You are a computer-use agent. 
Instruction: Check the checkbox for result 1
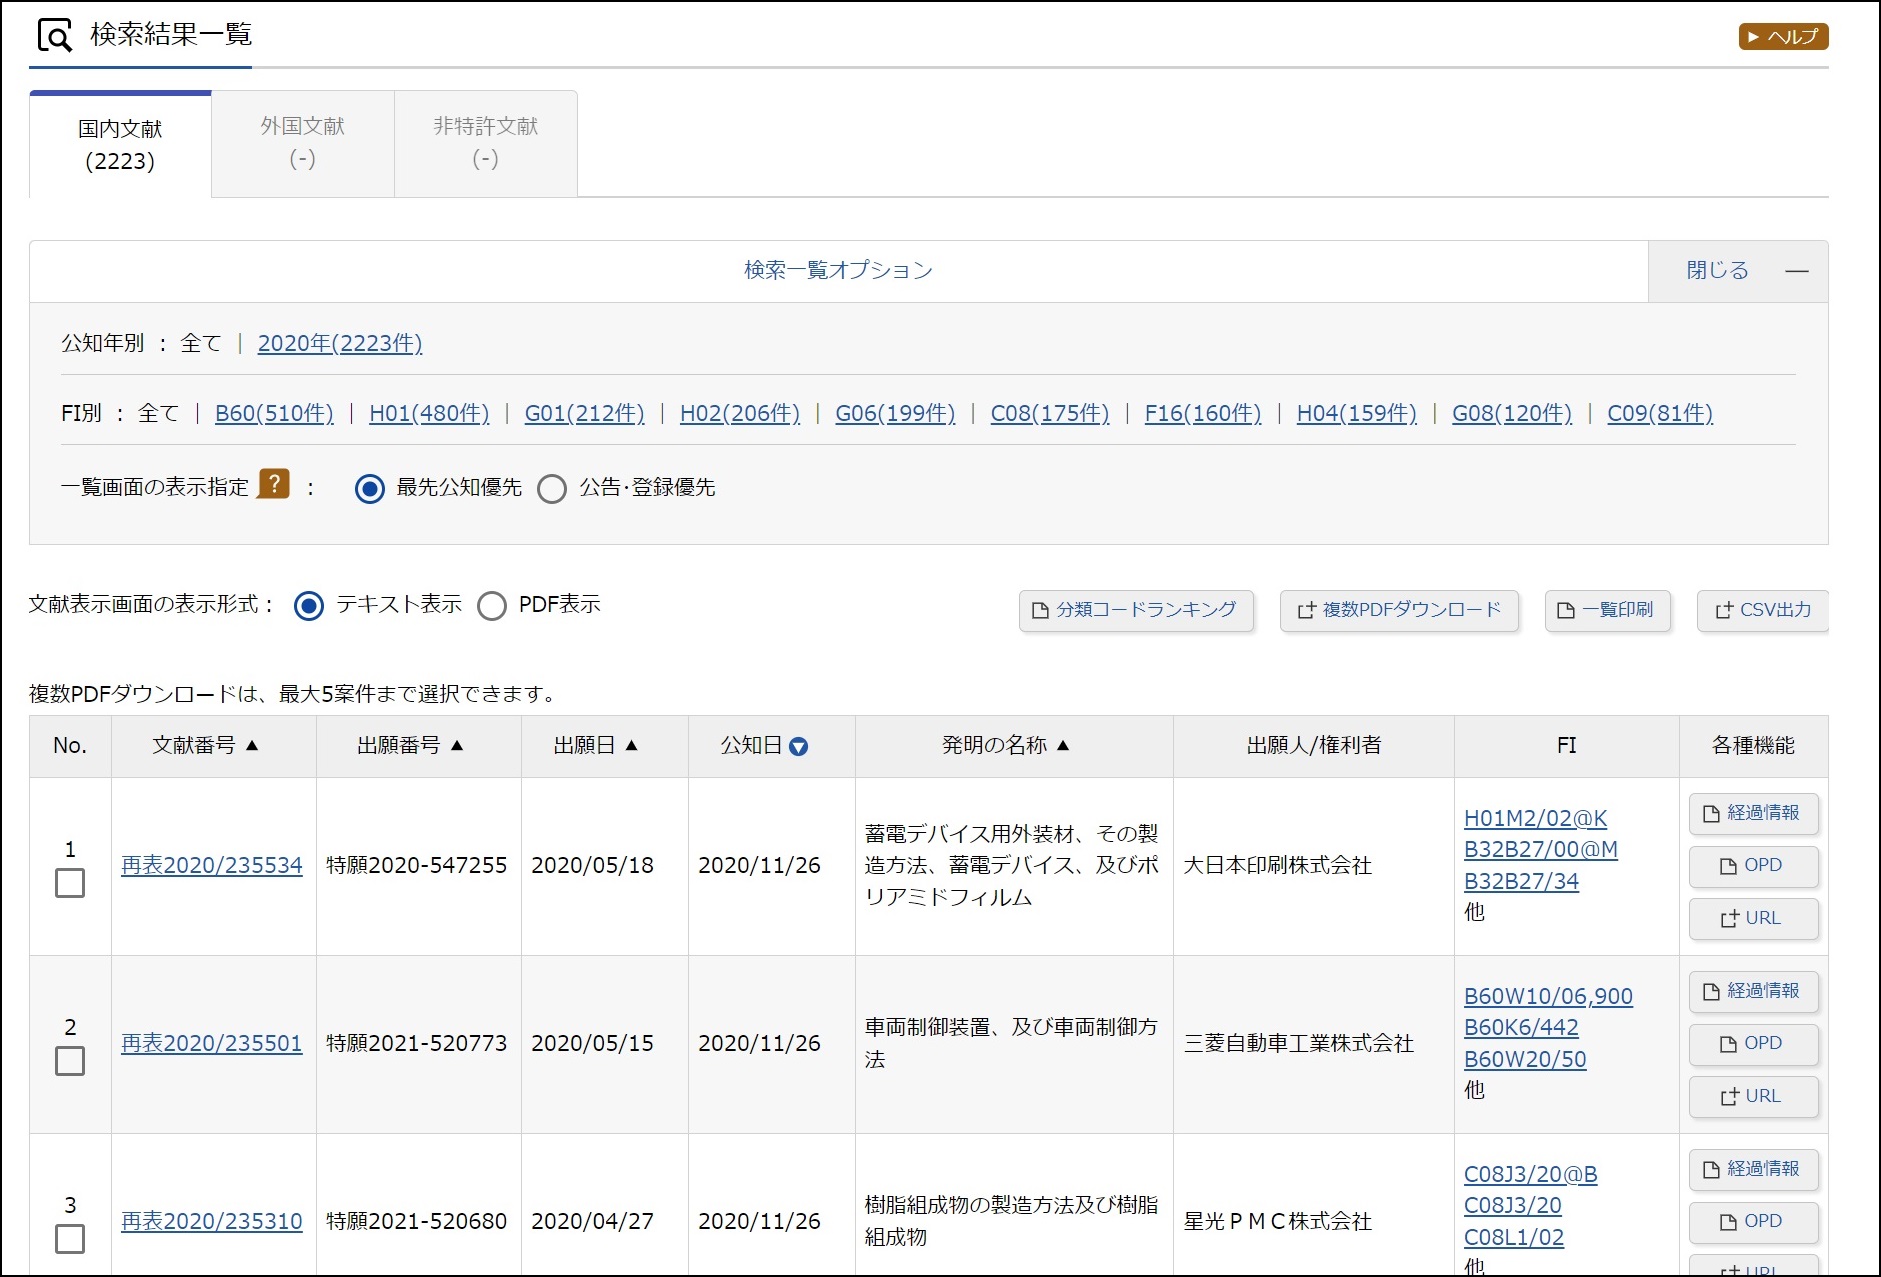pyautogui.click(x=70, y=883)
